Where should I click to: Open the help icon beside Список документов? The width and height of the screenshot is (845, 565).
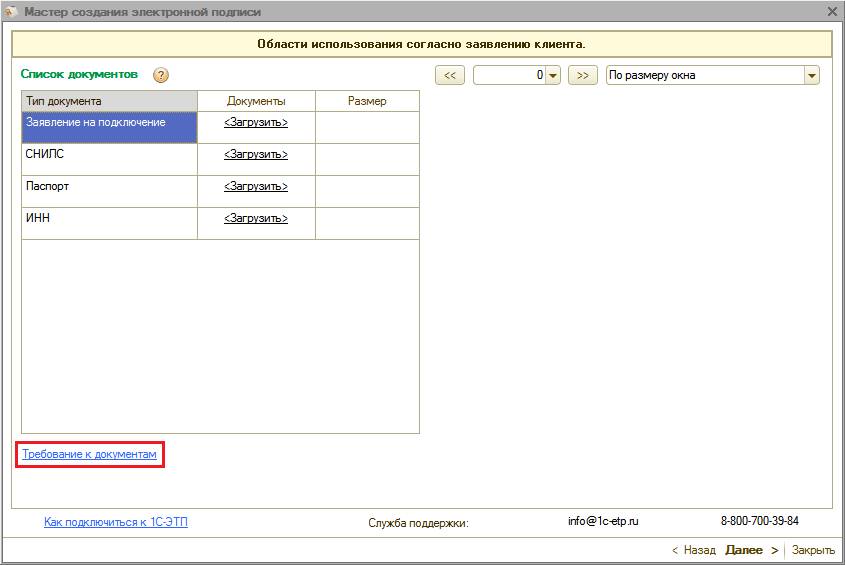(161, 75)
